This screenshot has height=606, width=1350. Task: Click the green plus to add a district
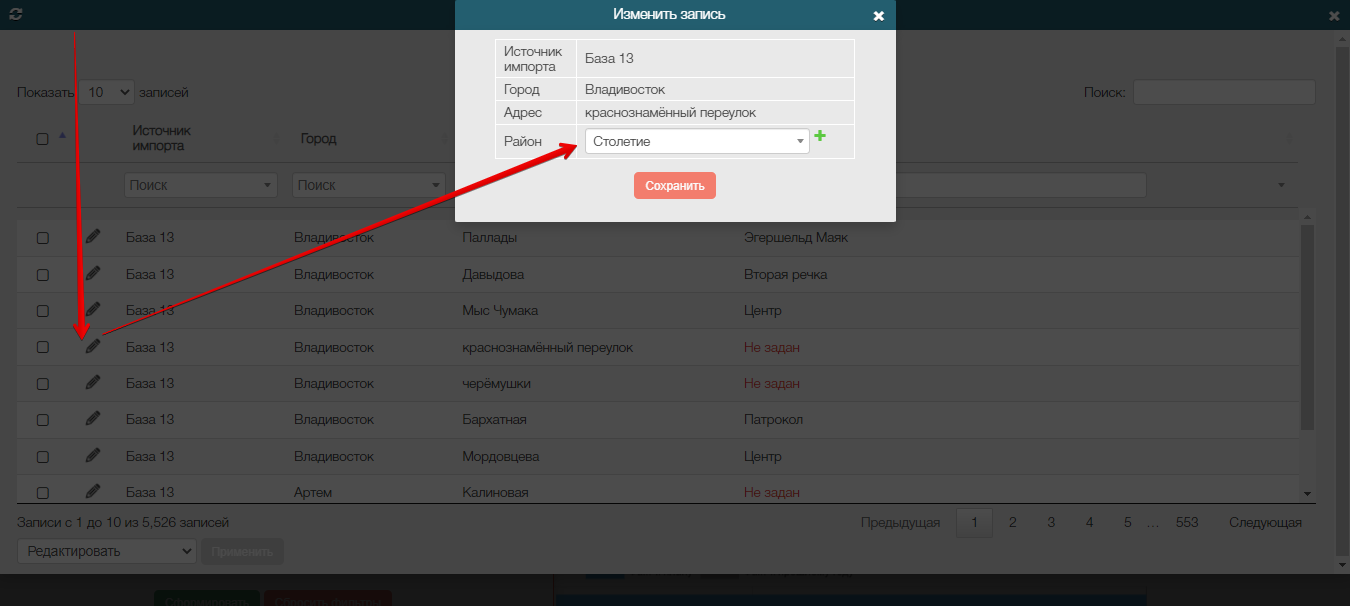click(820, 136)
